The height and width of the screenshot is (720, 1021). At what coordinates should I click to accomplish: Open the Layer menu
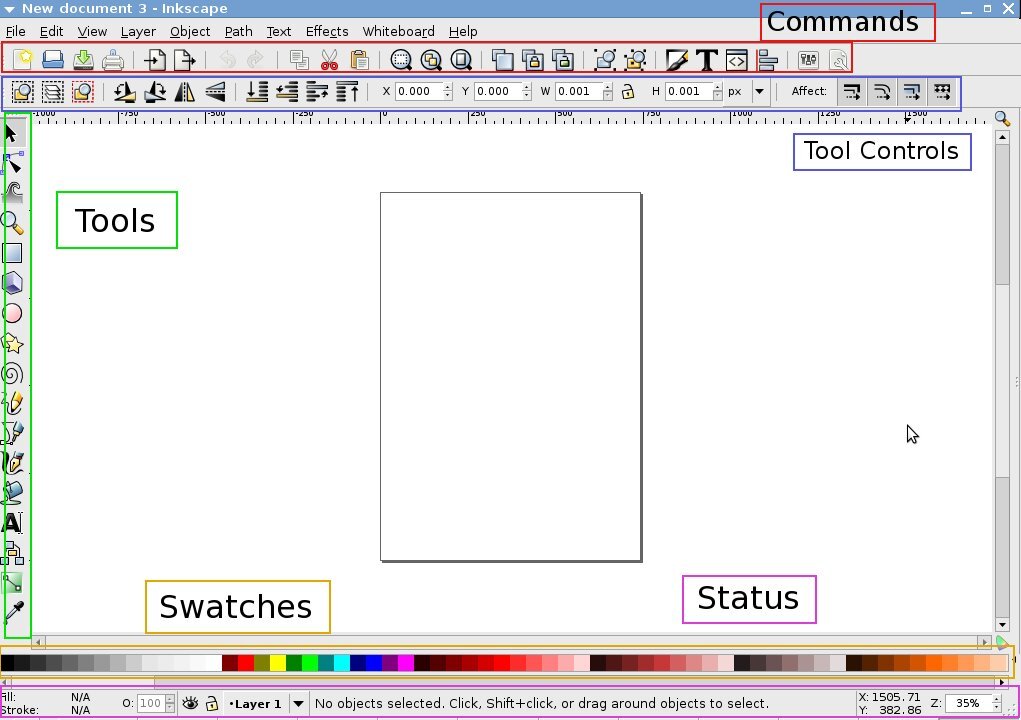click(138, 31)
